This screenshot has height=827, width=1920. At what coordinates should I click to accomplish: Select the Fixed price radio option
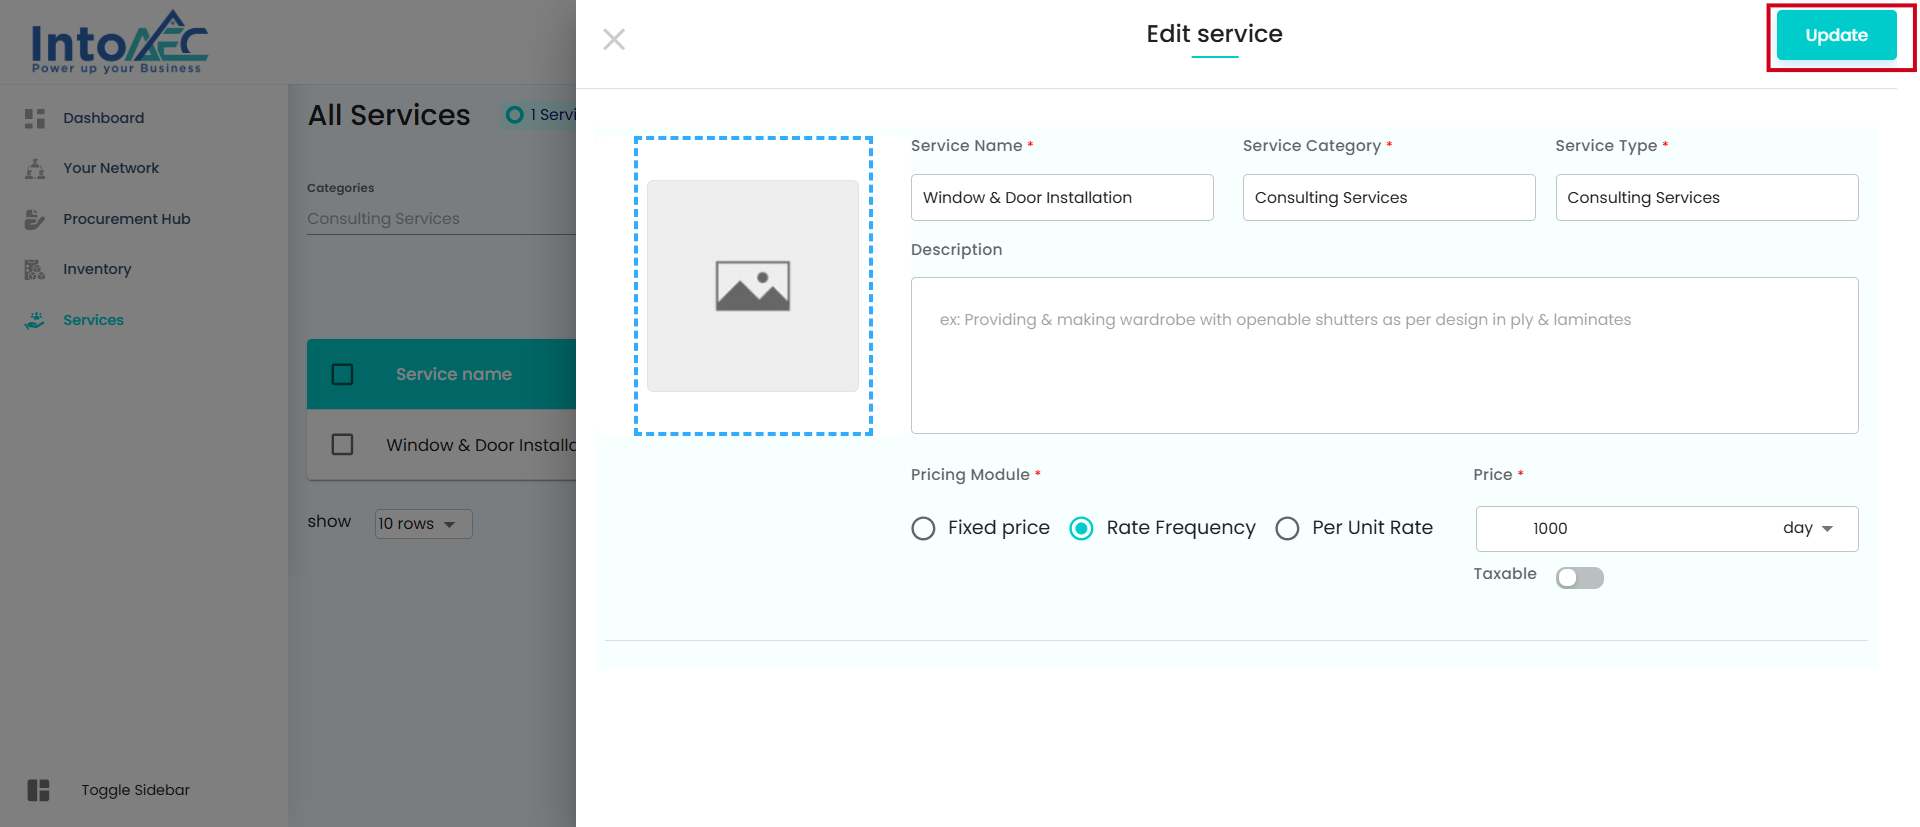[x=923, y=528]
